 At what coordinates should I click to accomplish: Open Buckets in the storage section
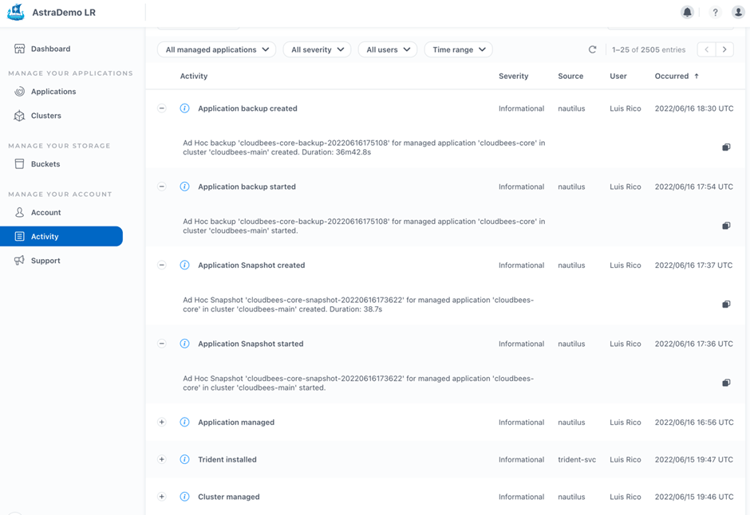point(45,164)
